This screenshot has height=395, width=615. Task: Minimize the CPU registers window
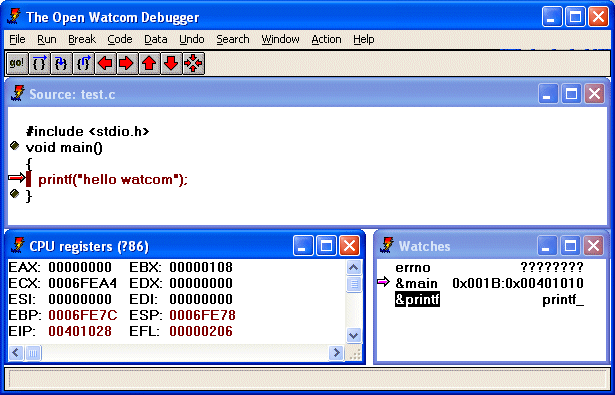click(303, 246)
